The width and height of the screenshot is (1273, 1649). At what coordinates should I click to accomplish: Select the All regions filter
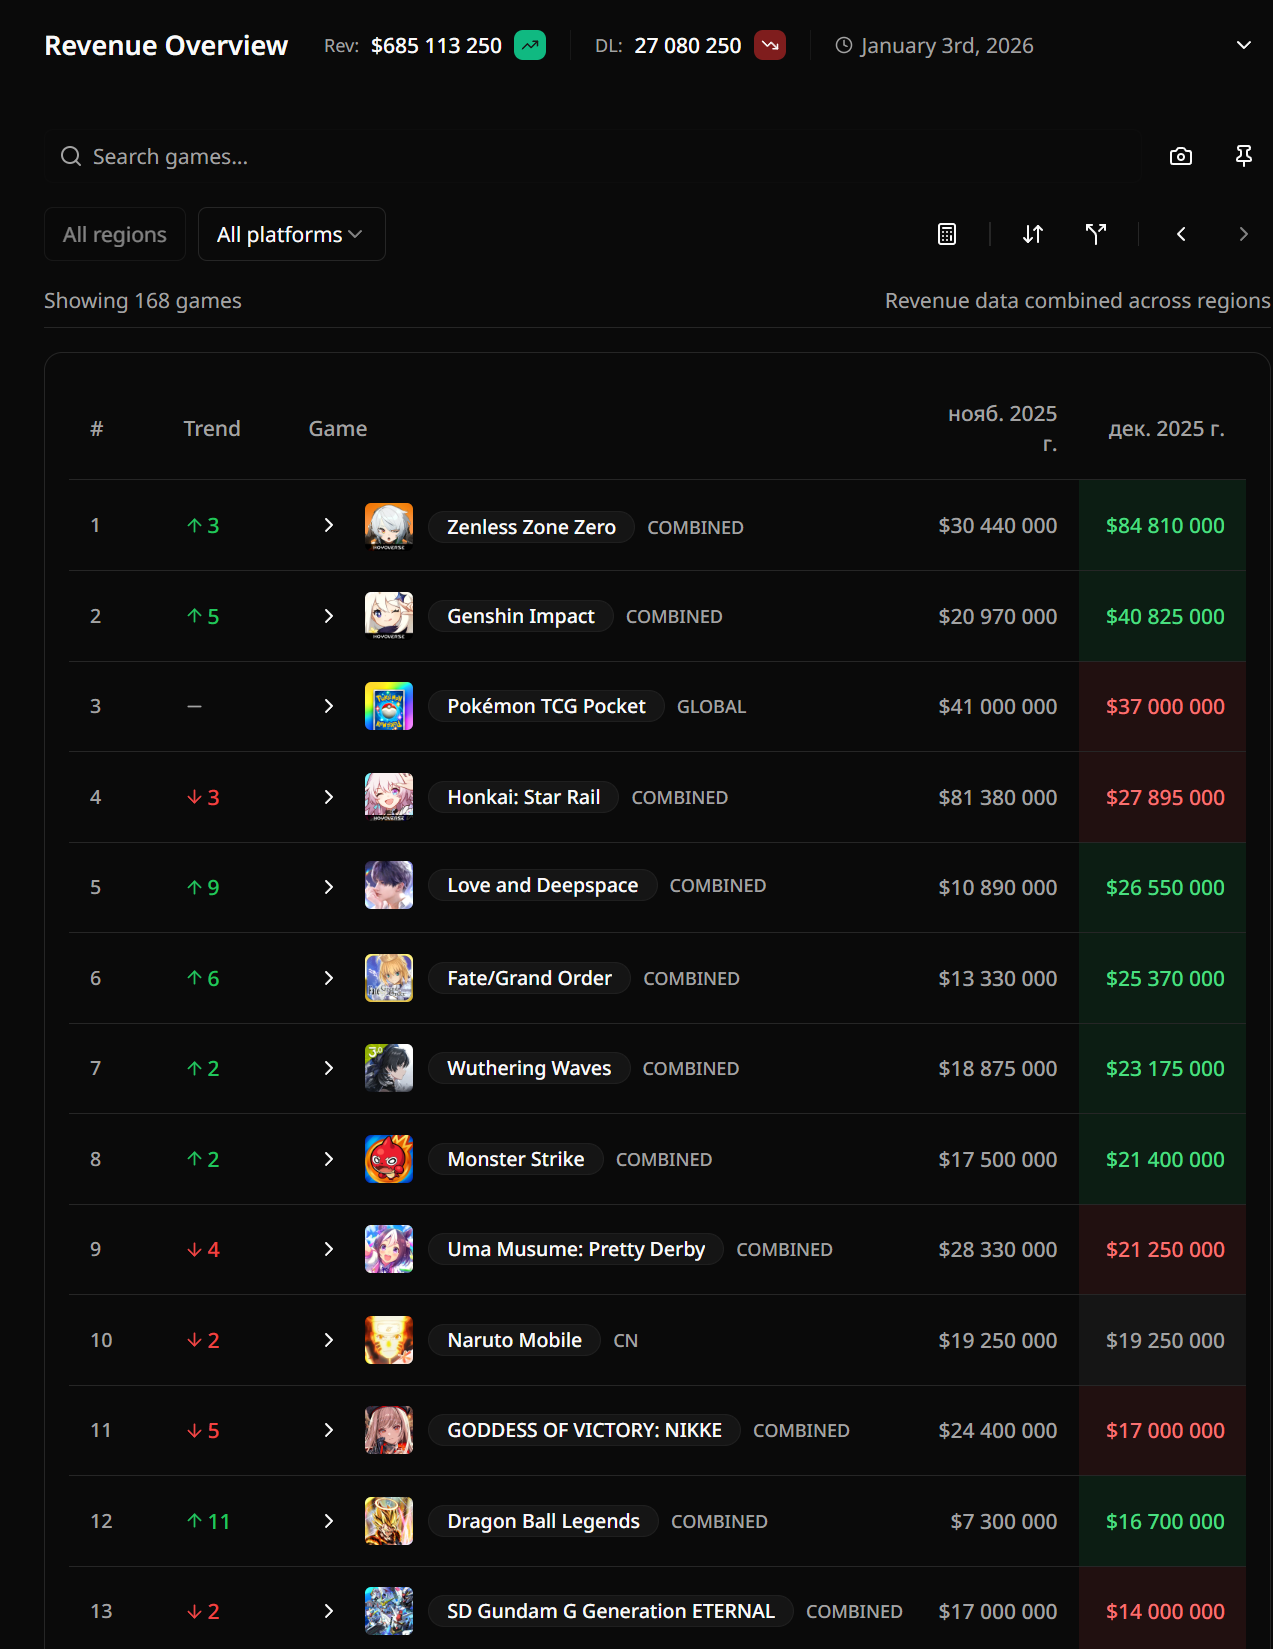coord(115,234)
